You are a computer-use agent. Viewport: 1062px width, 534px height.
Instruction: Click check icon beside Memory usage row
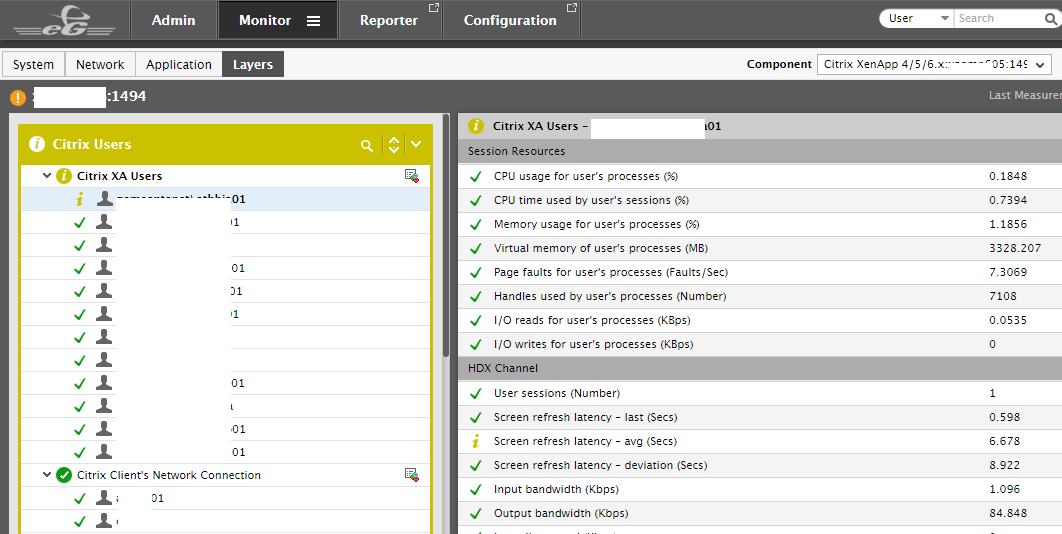[x=476, y=224]
